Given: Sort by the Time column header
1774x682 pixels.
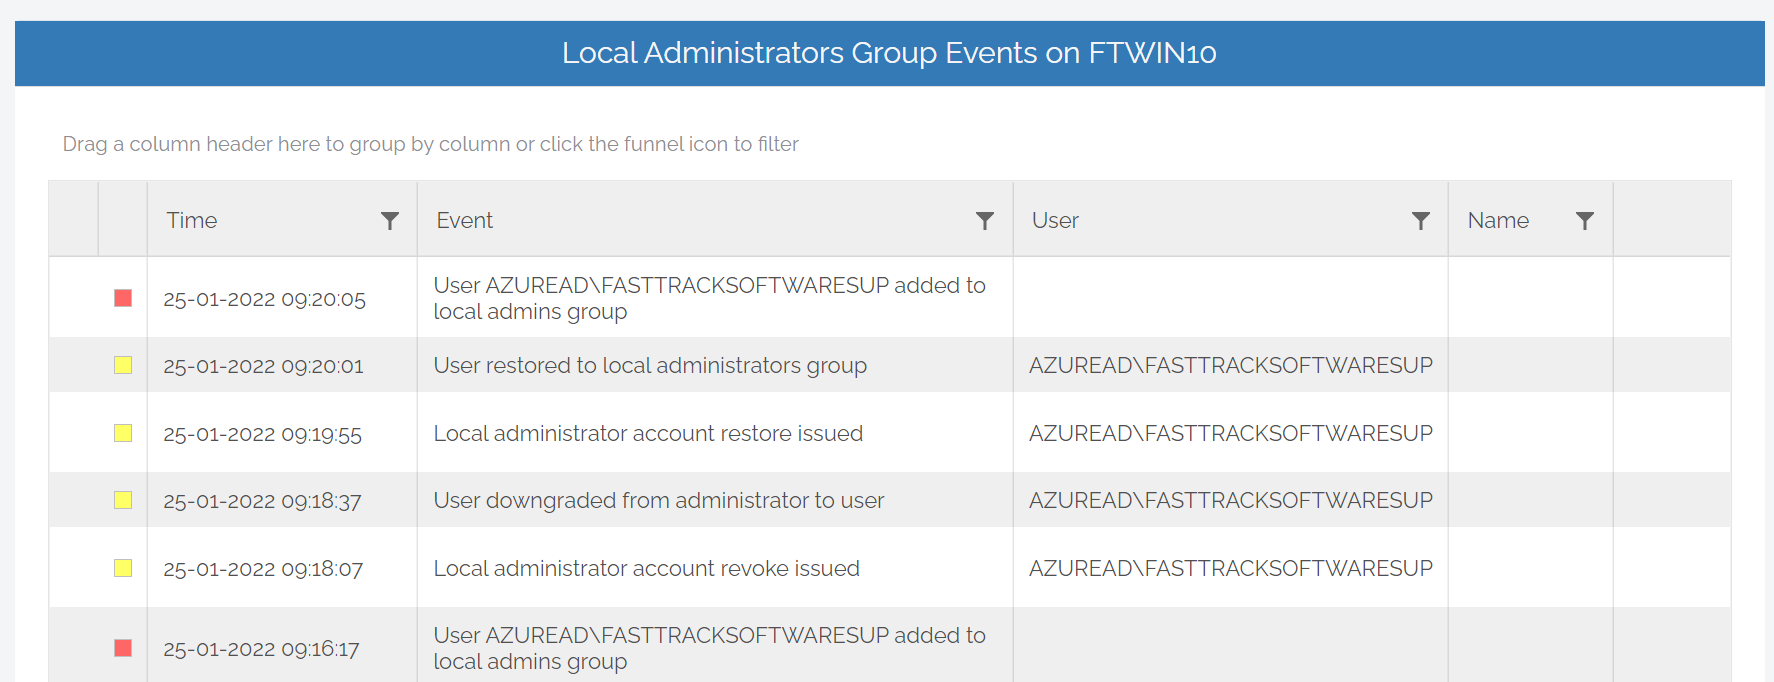Looking at the screenshot, I should pos(192,220).
